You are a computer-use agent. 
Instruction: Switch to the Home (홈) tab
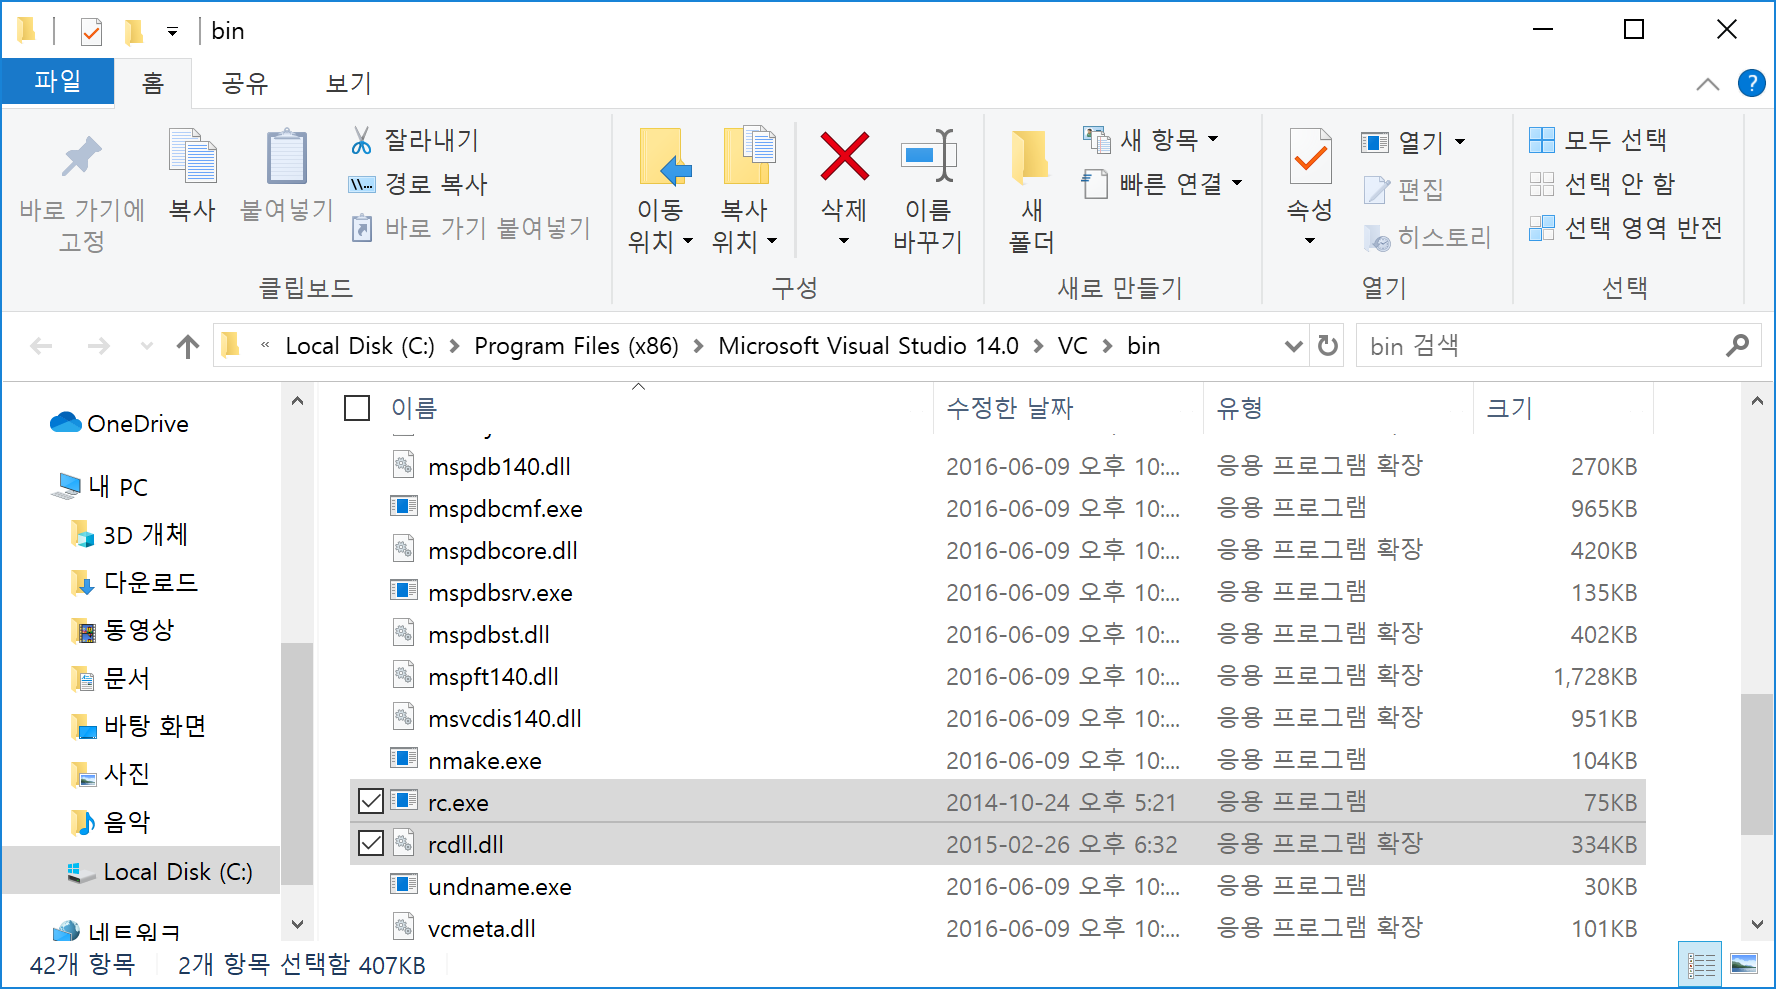(x=153, y=83)
